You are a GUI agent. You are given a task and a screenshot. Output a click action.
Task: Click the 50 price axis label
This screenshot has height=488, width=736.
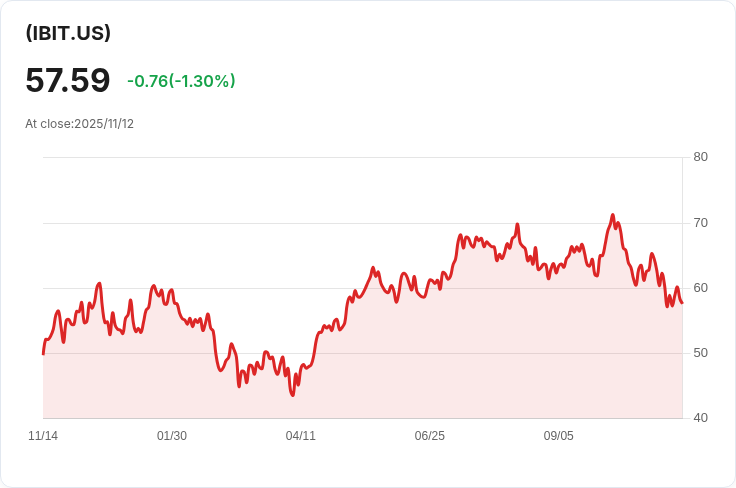700,353
